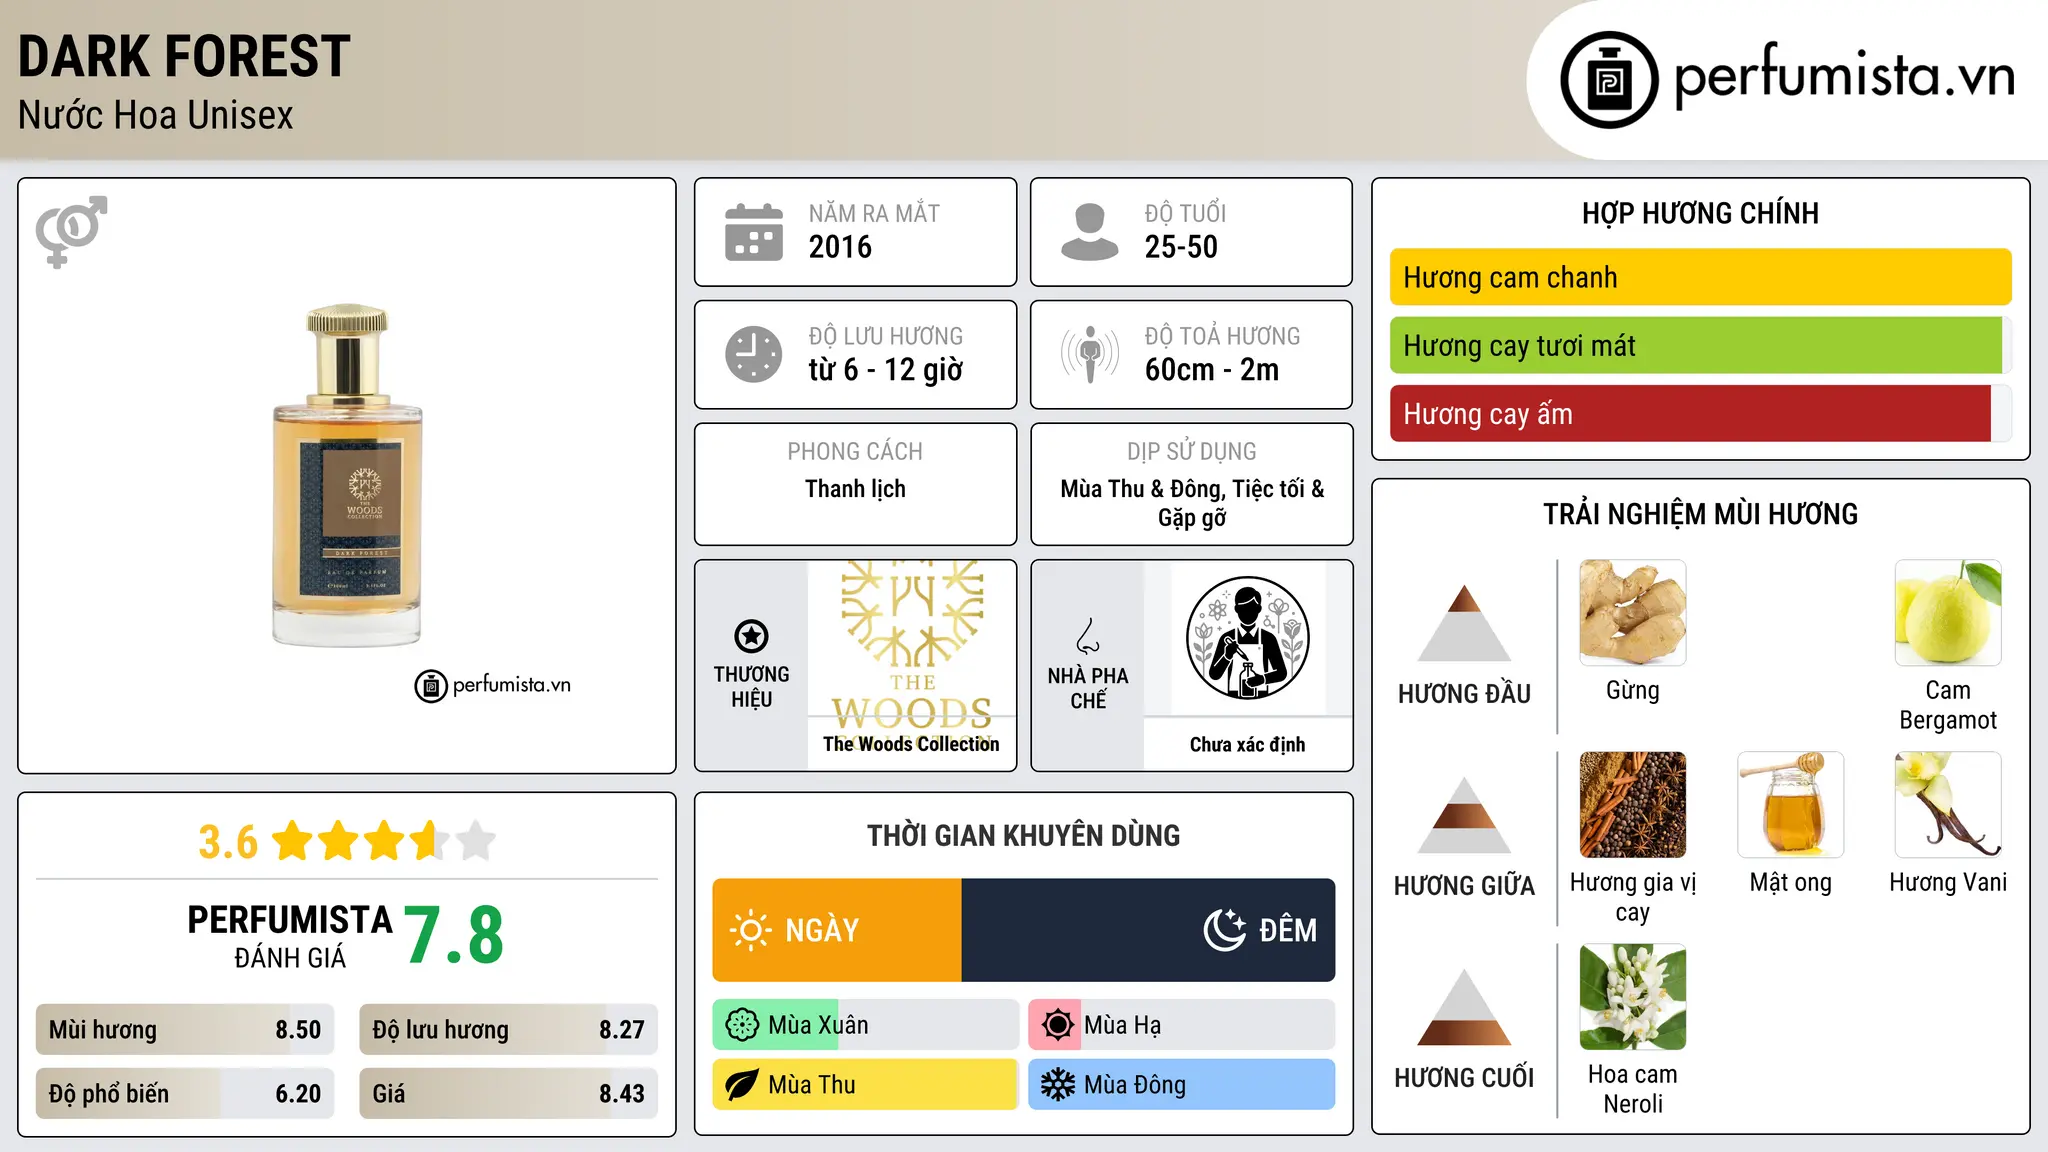Click the yellow Hương cam chanh accord bar

point(1701,277)
